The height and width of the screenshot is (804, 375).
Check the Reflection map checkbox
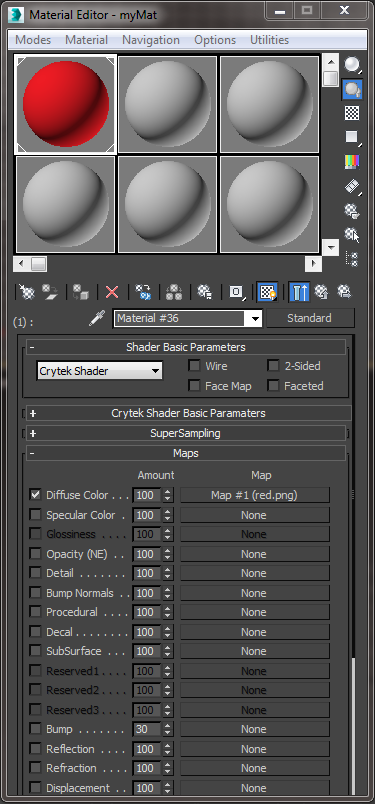click(x=35, y=749)
